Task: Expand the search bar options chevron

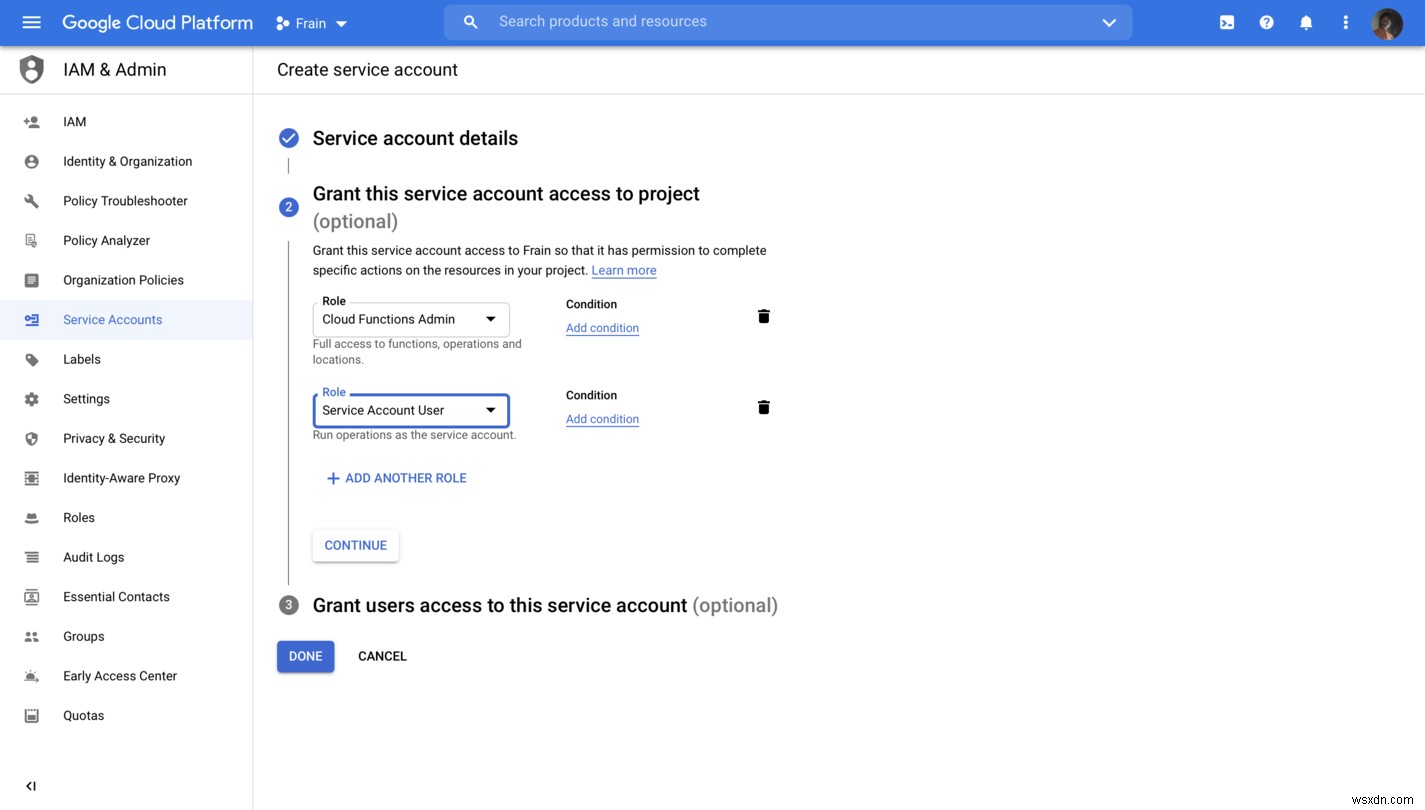Action: (1108, 21)
